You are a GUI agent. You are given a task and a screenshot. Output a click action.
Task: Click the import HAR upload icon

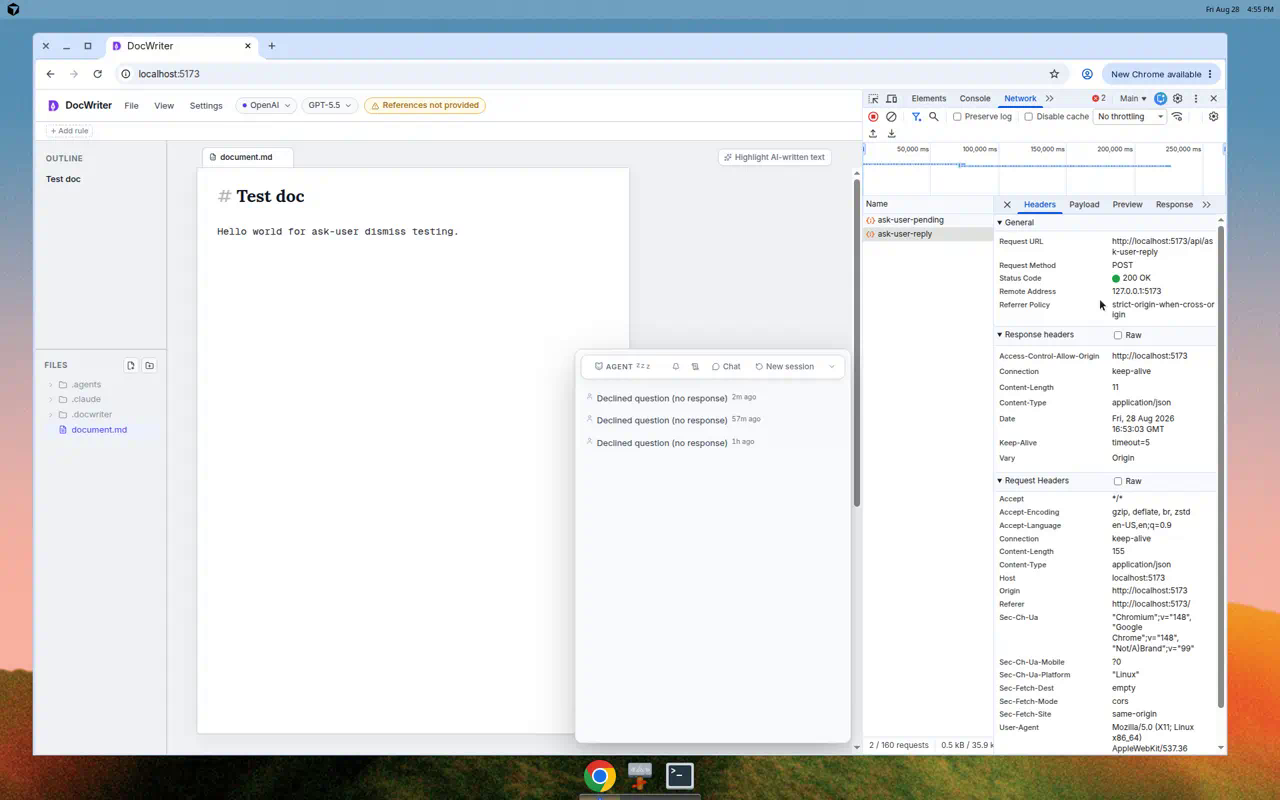pos(873,134)
